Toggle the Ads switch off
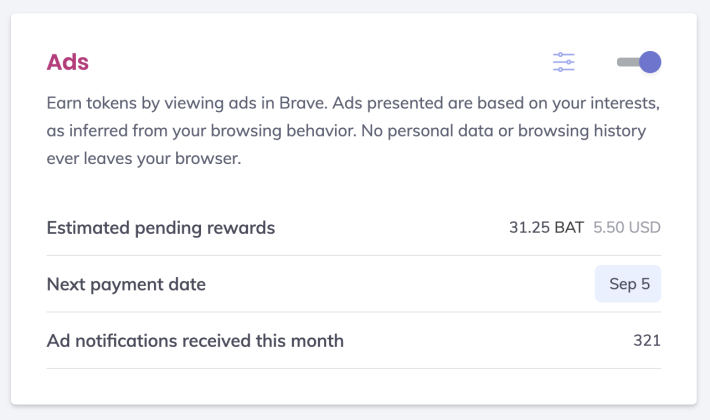The width and height of the screenshot is (710, 420). pos(639,62)
